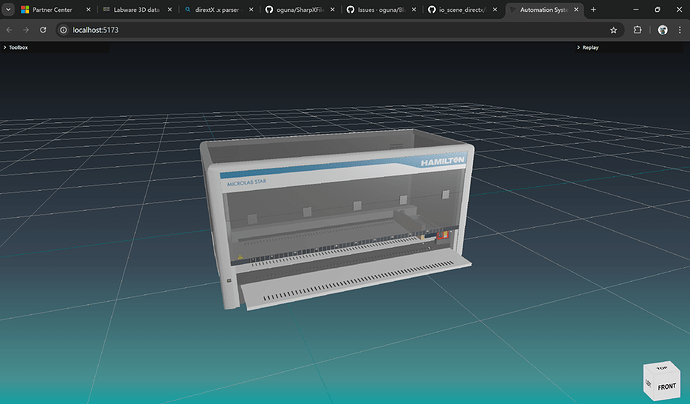
Task: Close the oguna/SharpXFile tab
Action: (x=333, y=10)
